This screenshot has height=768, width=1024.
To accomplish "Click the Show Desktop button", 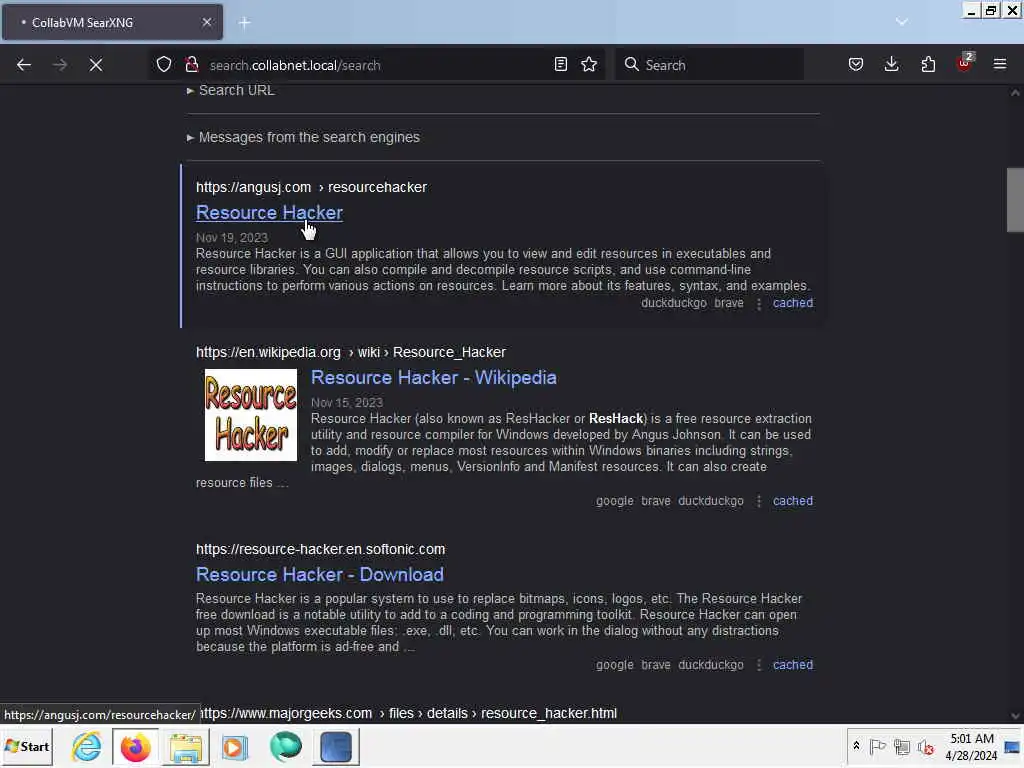I will click(x=1012, y=746).
